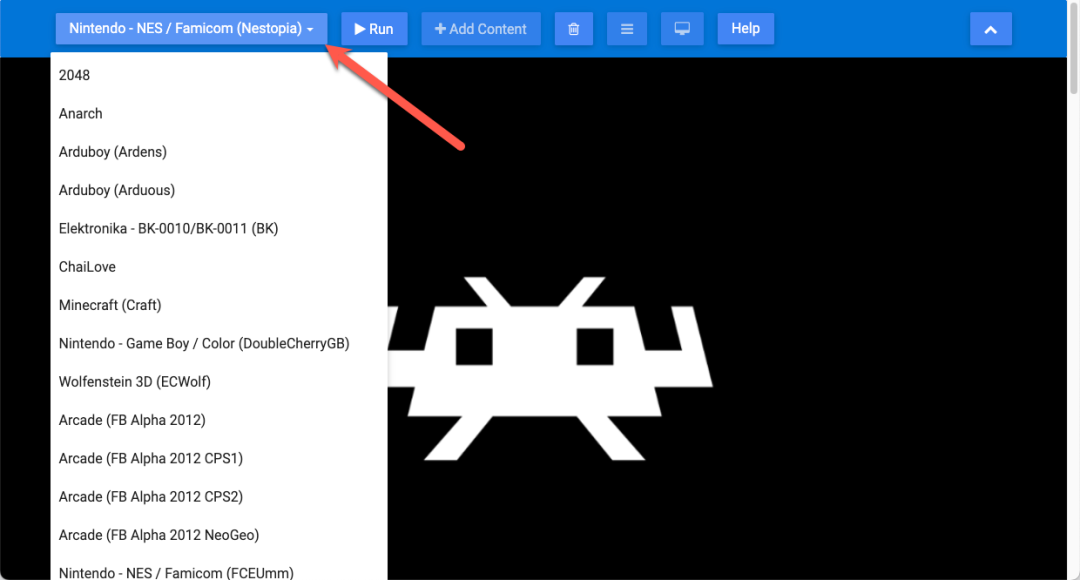Viewport: 1080px width, 580px height.
Task: Select Arcade (FB Alpha 2012 CPS2)
Action: pos(219,497)
